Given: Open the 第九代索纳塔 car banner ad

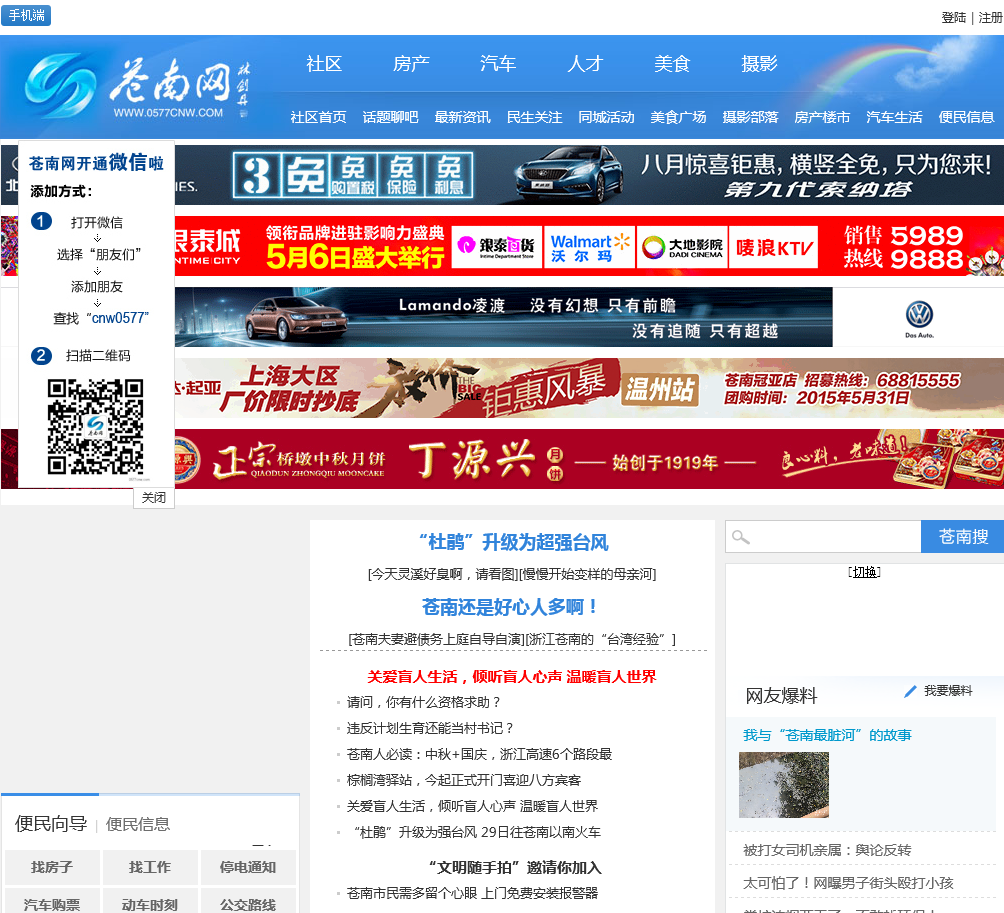Looking at the screenshot, I should 589,175.
